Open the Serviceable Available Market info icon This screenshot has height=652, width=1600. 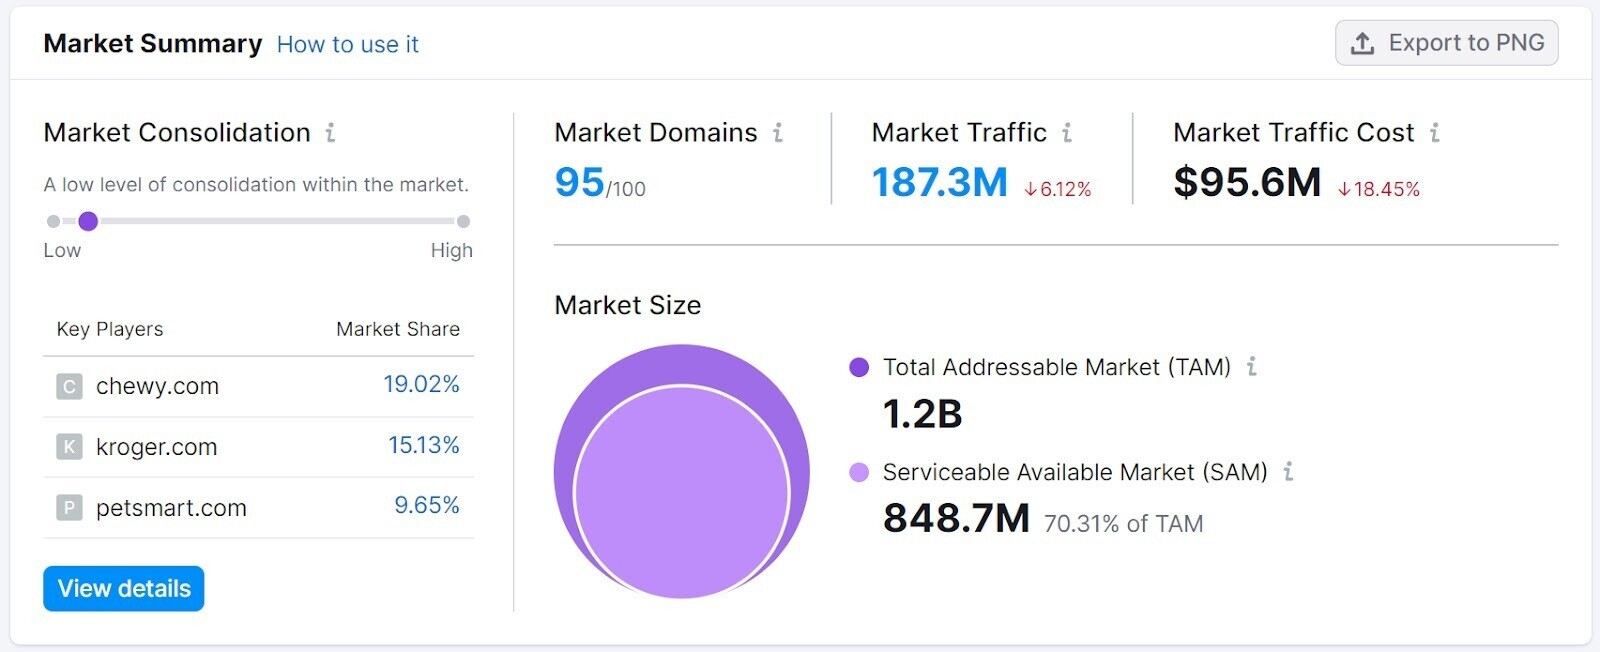tap(1288, 471)
